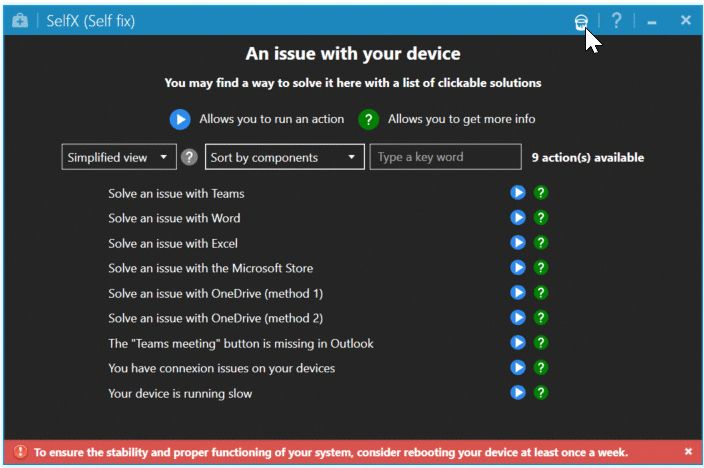Focus the Type a key word field
Screen dimensions: 704x468
click(445, 157)
